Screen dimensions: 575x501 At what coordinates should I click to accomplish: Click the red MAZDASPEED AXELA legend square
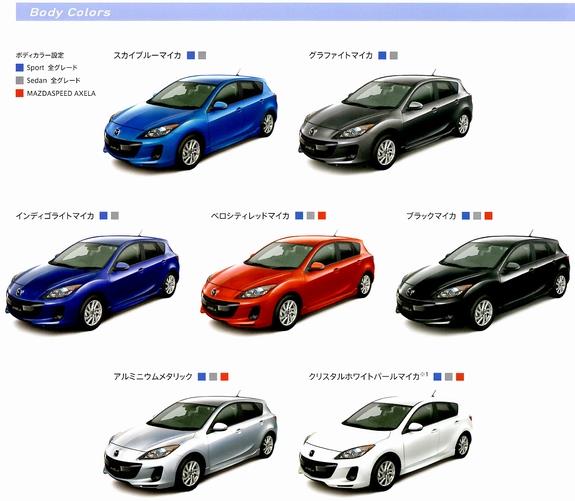coord(20,93)
